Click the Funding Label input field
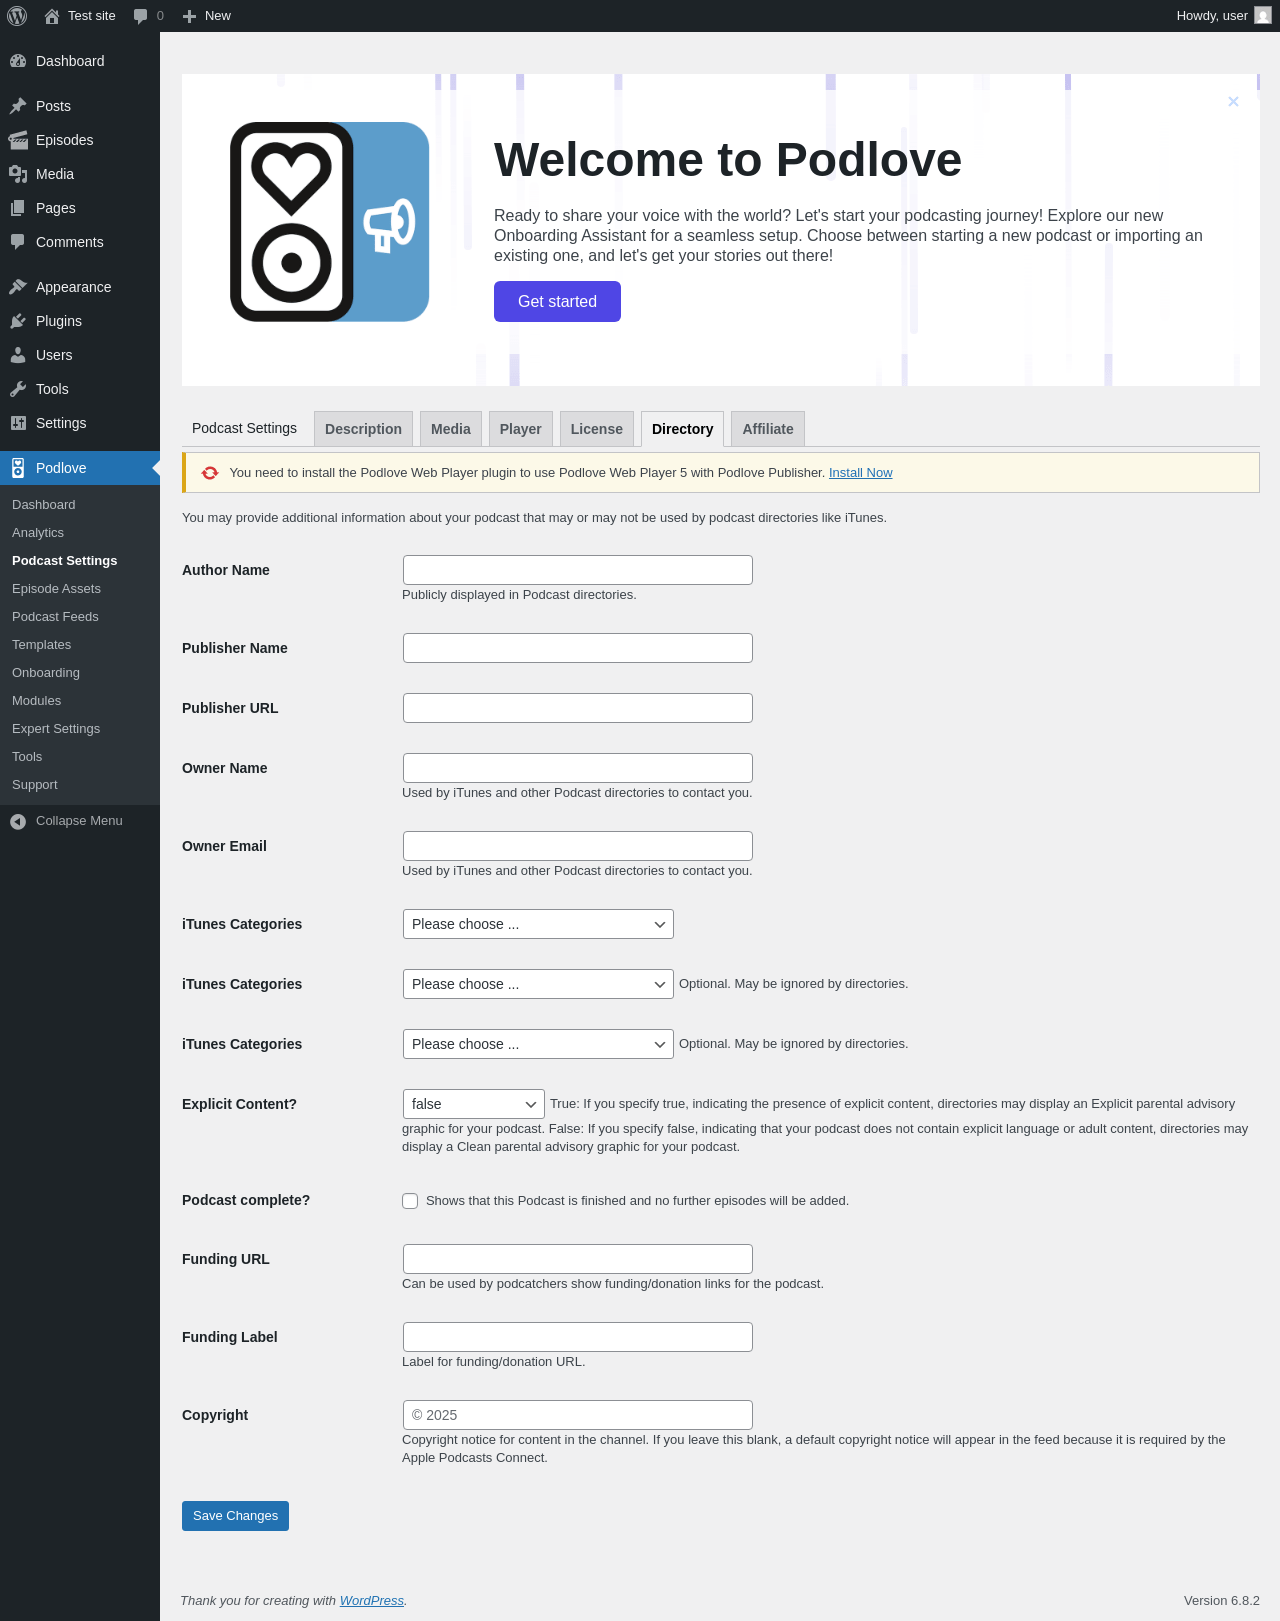This screenshot has width=1280, height=1621. point(578,1337)
